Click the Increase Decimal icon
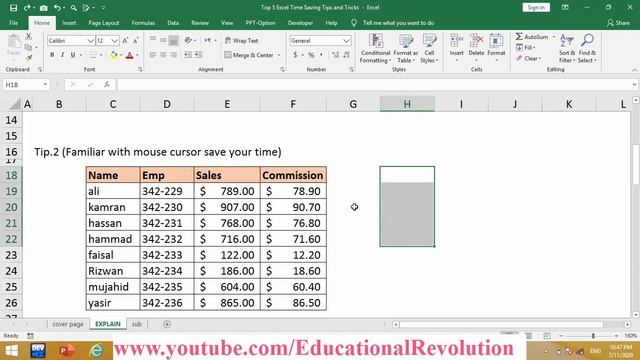 336,55
